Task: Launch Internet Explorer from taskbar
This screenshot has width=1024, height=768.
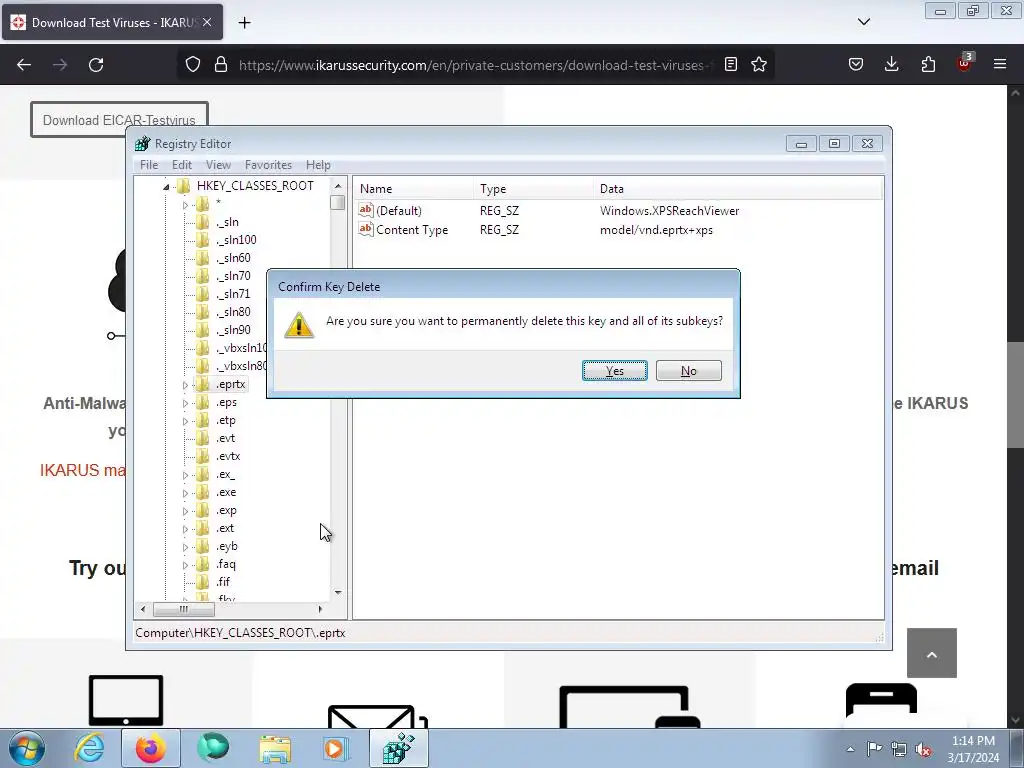Action: pos(89,748)
